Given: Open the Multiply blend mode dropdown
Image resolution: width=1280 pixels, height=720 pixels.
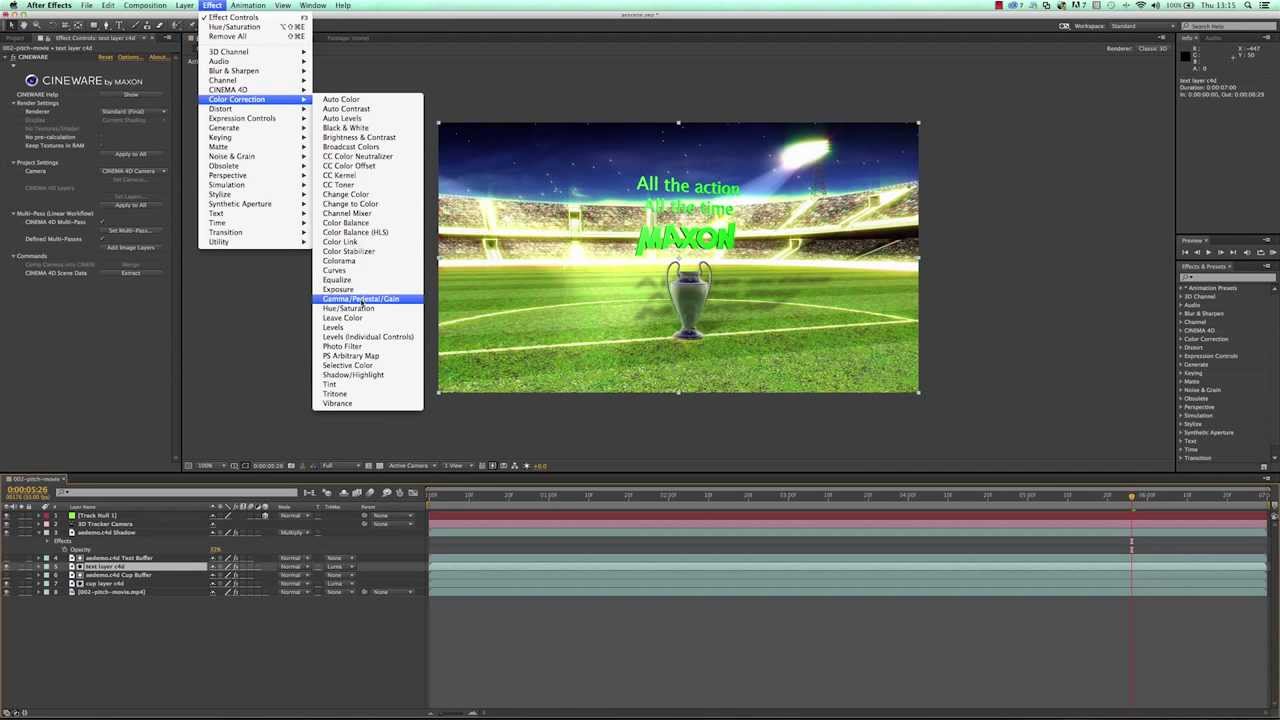Looking at the screenshot, I should (x=295, y=532).
